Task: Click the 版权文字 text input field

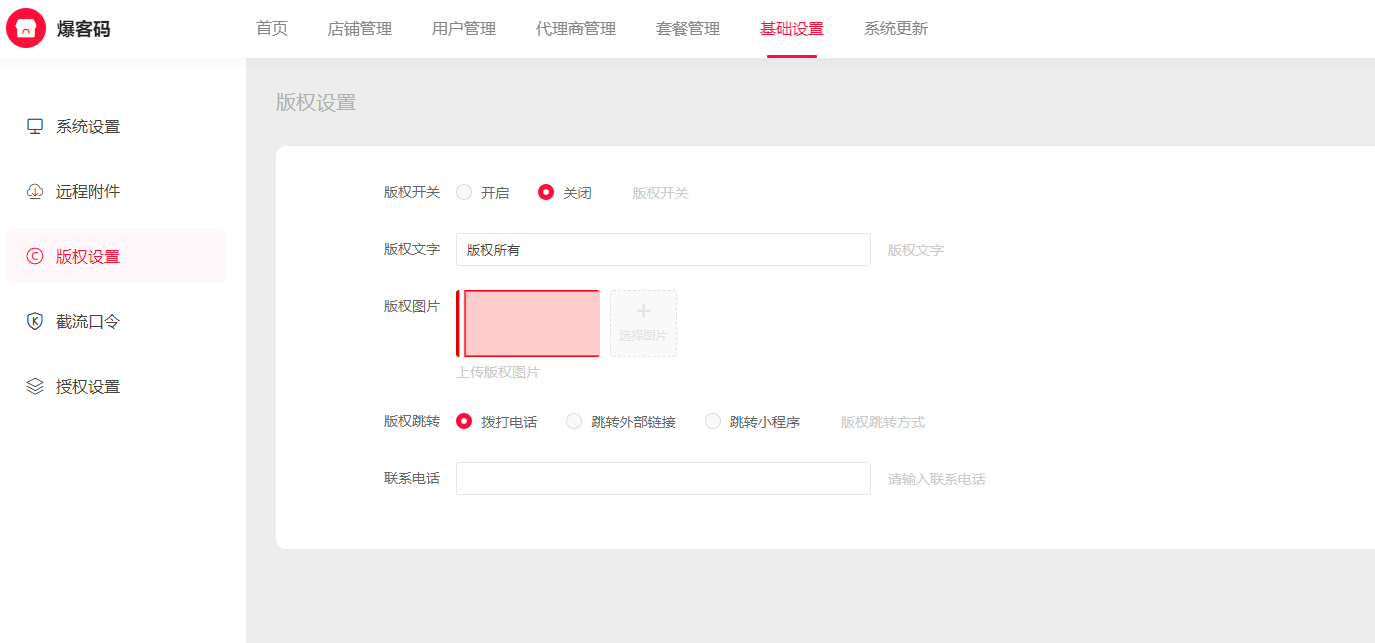Action: coord(663,250)
